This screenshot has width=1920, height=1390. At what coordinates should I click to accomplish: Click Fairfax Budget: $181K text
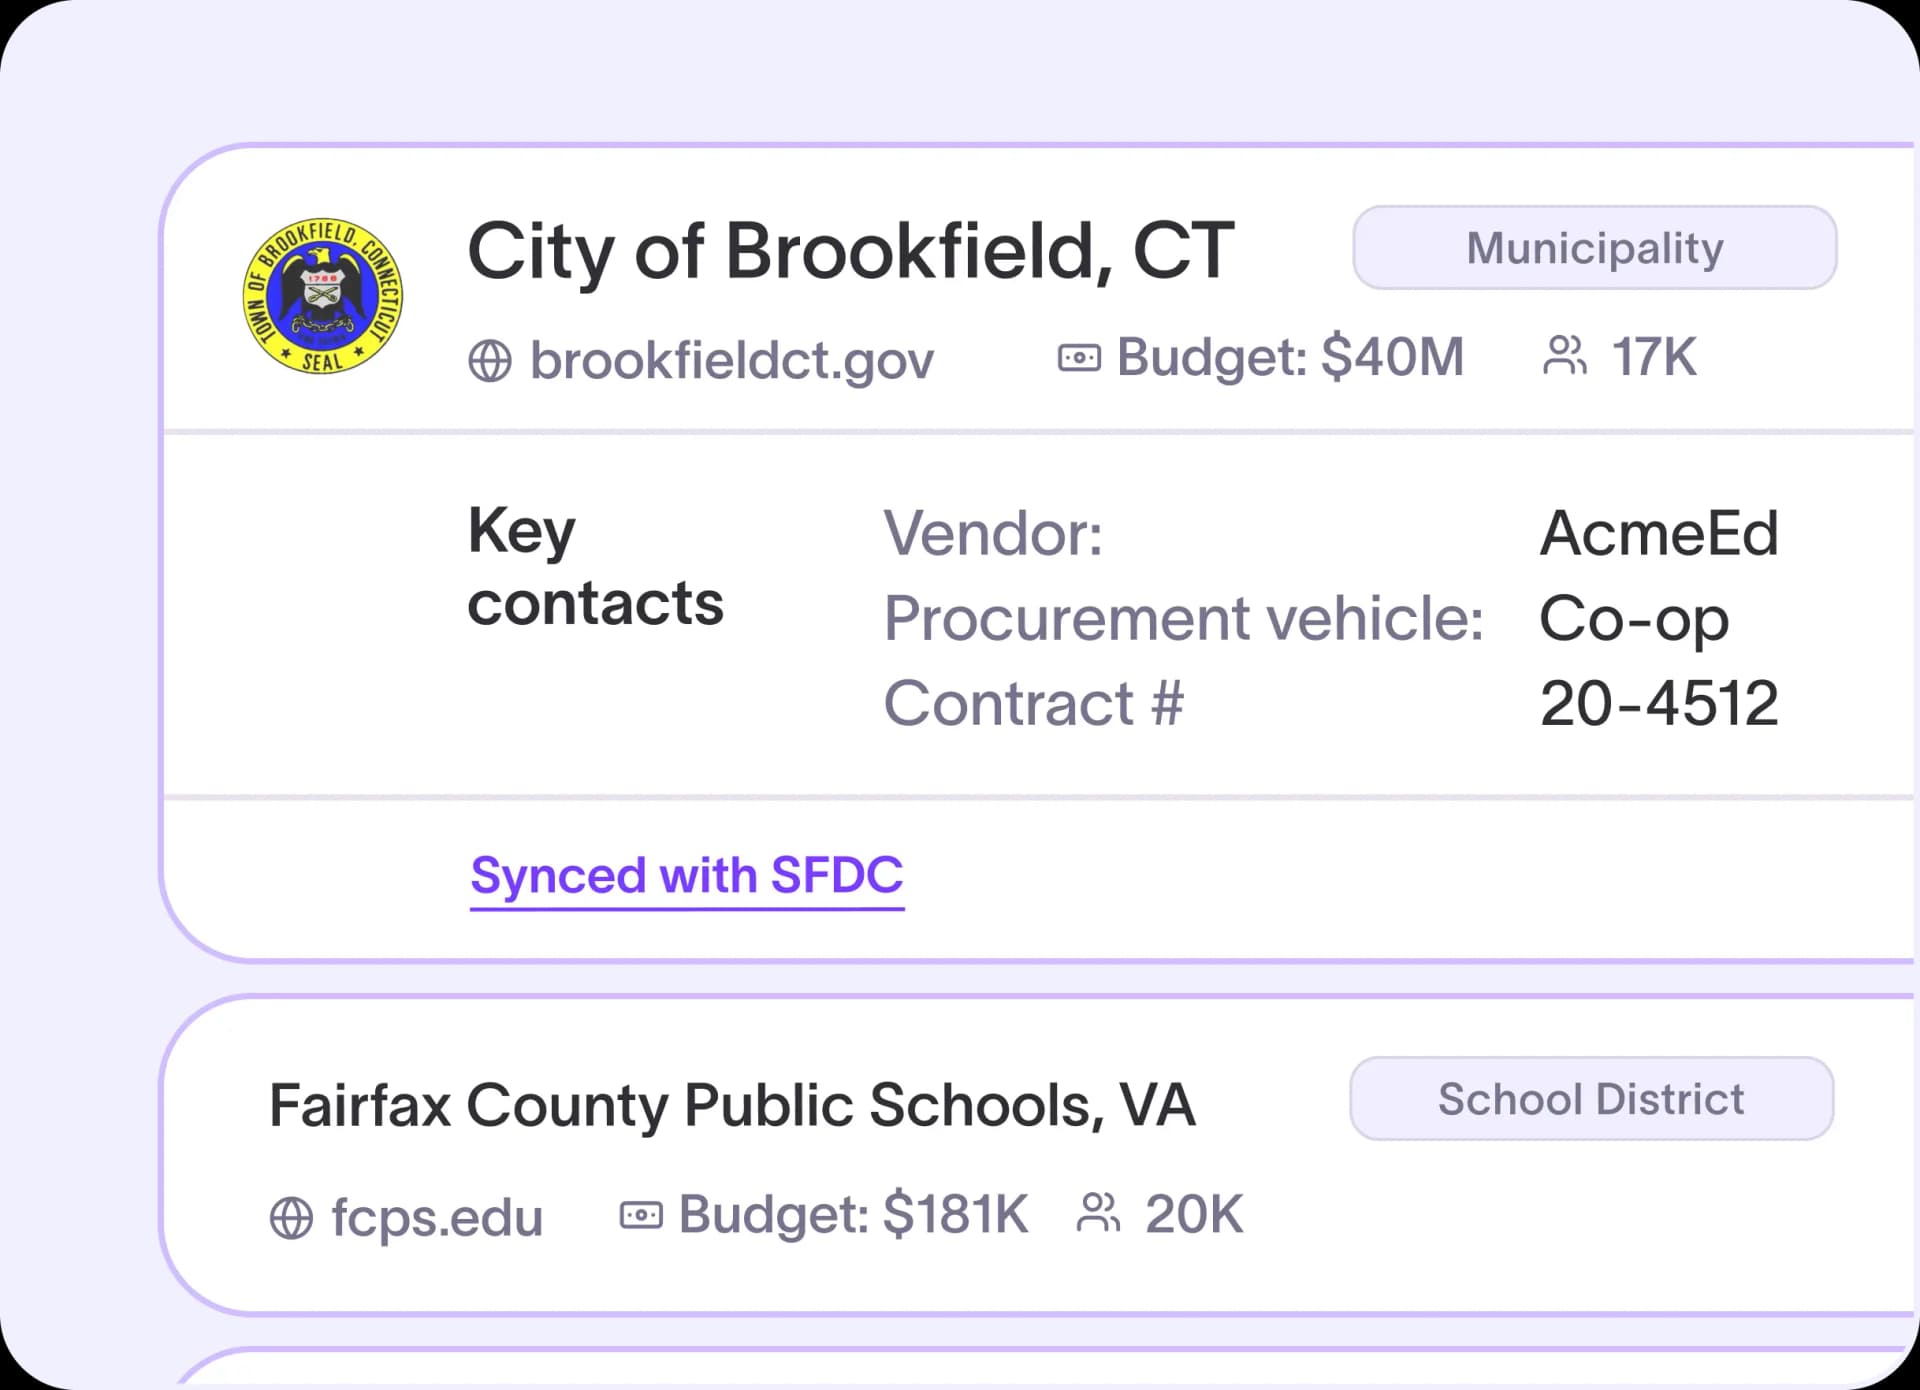click(853, 1215)
